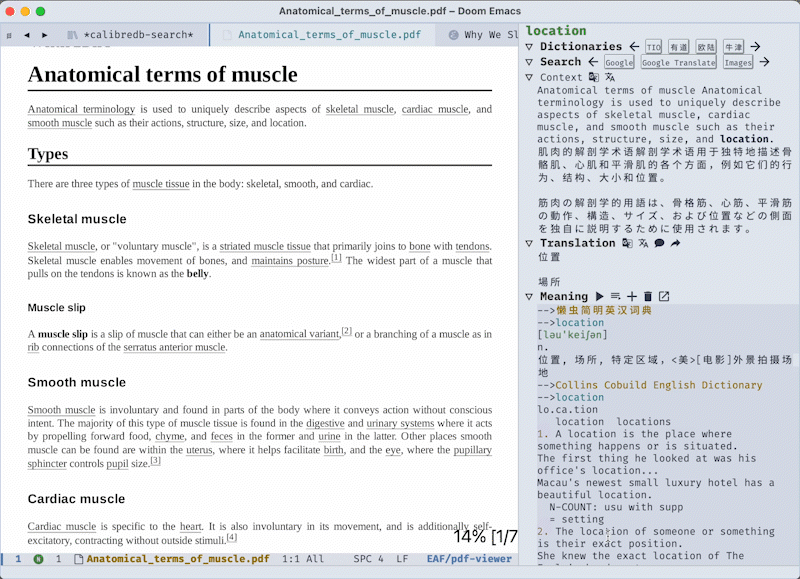The width and height of the screenshot is (800, 579).
Task: Click the EAF/pdf-viewer mode indicator in modeline
Action: (x=469, y=559)
